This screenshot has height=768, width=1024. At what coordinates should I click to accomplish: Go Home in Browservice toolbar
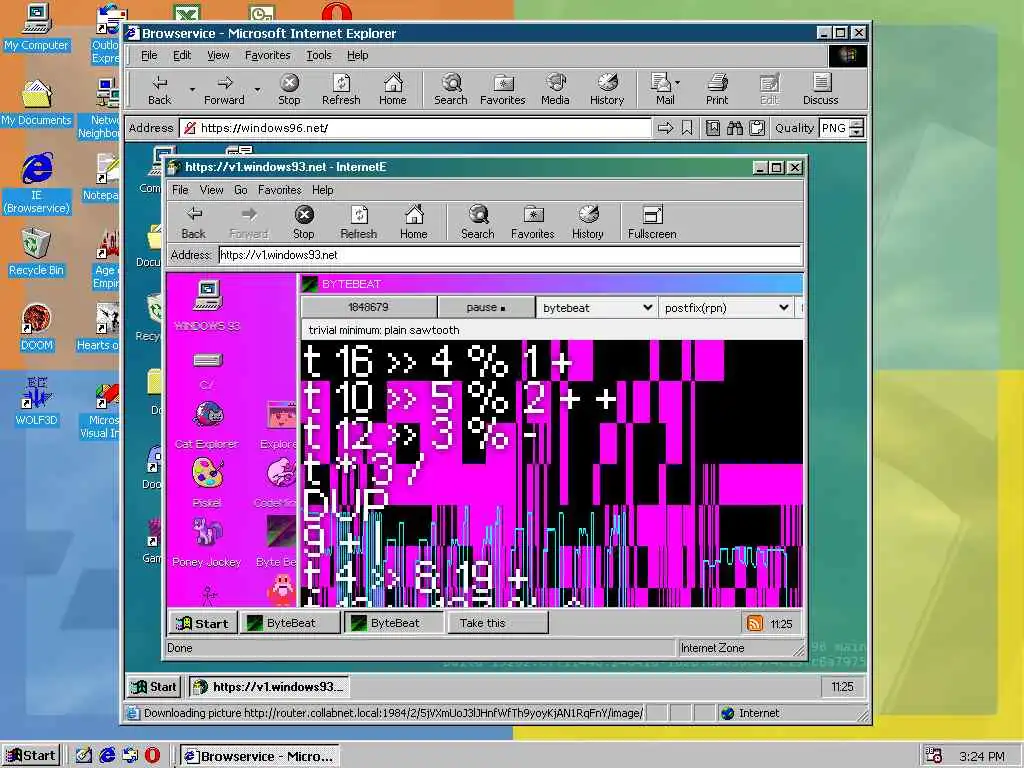392,90
